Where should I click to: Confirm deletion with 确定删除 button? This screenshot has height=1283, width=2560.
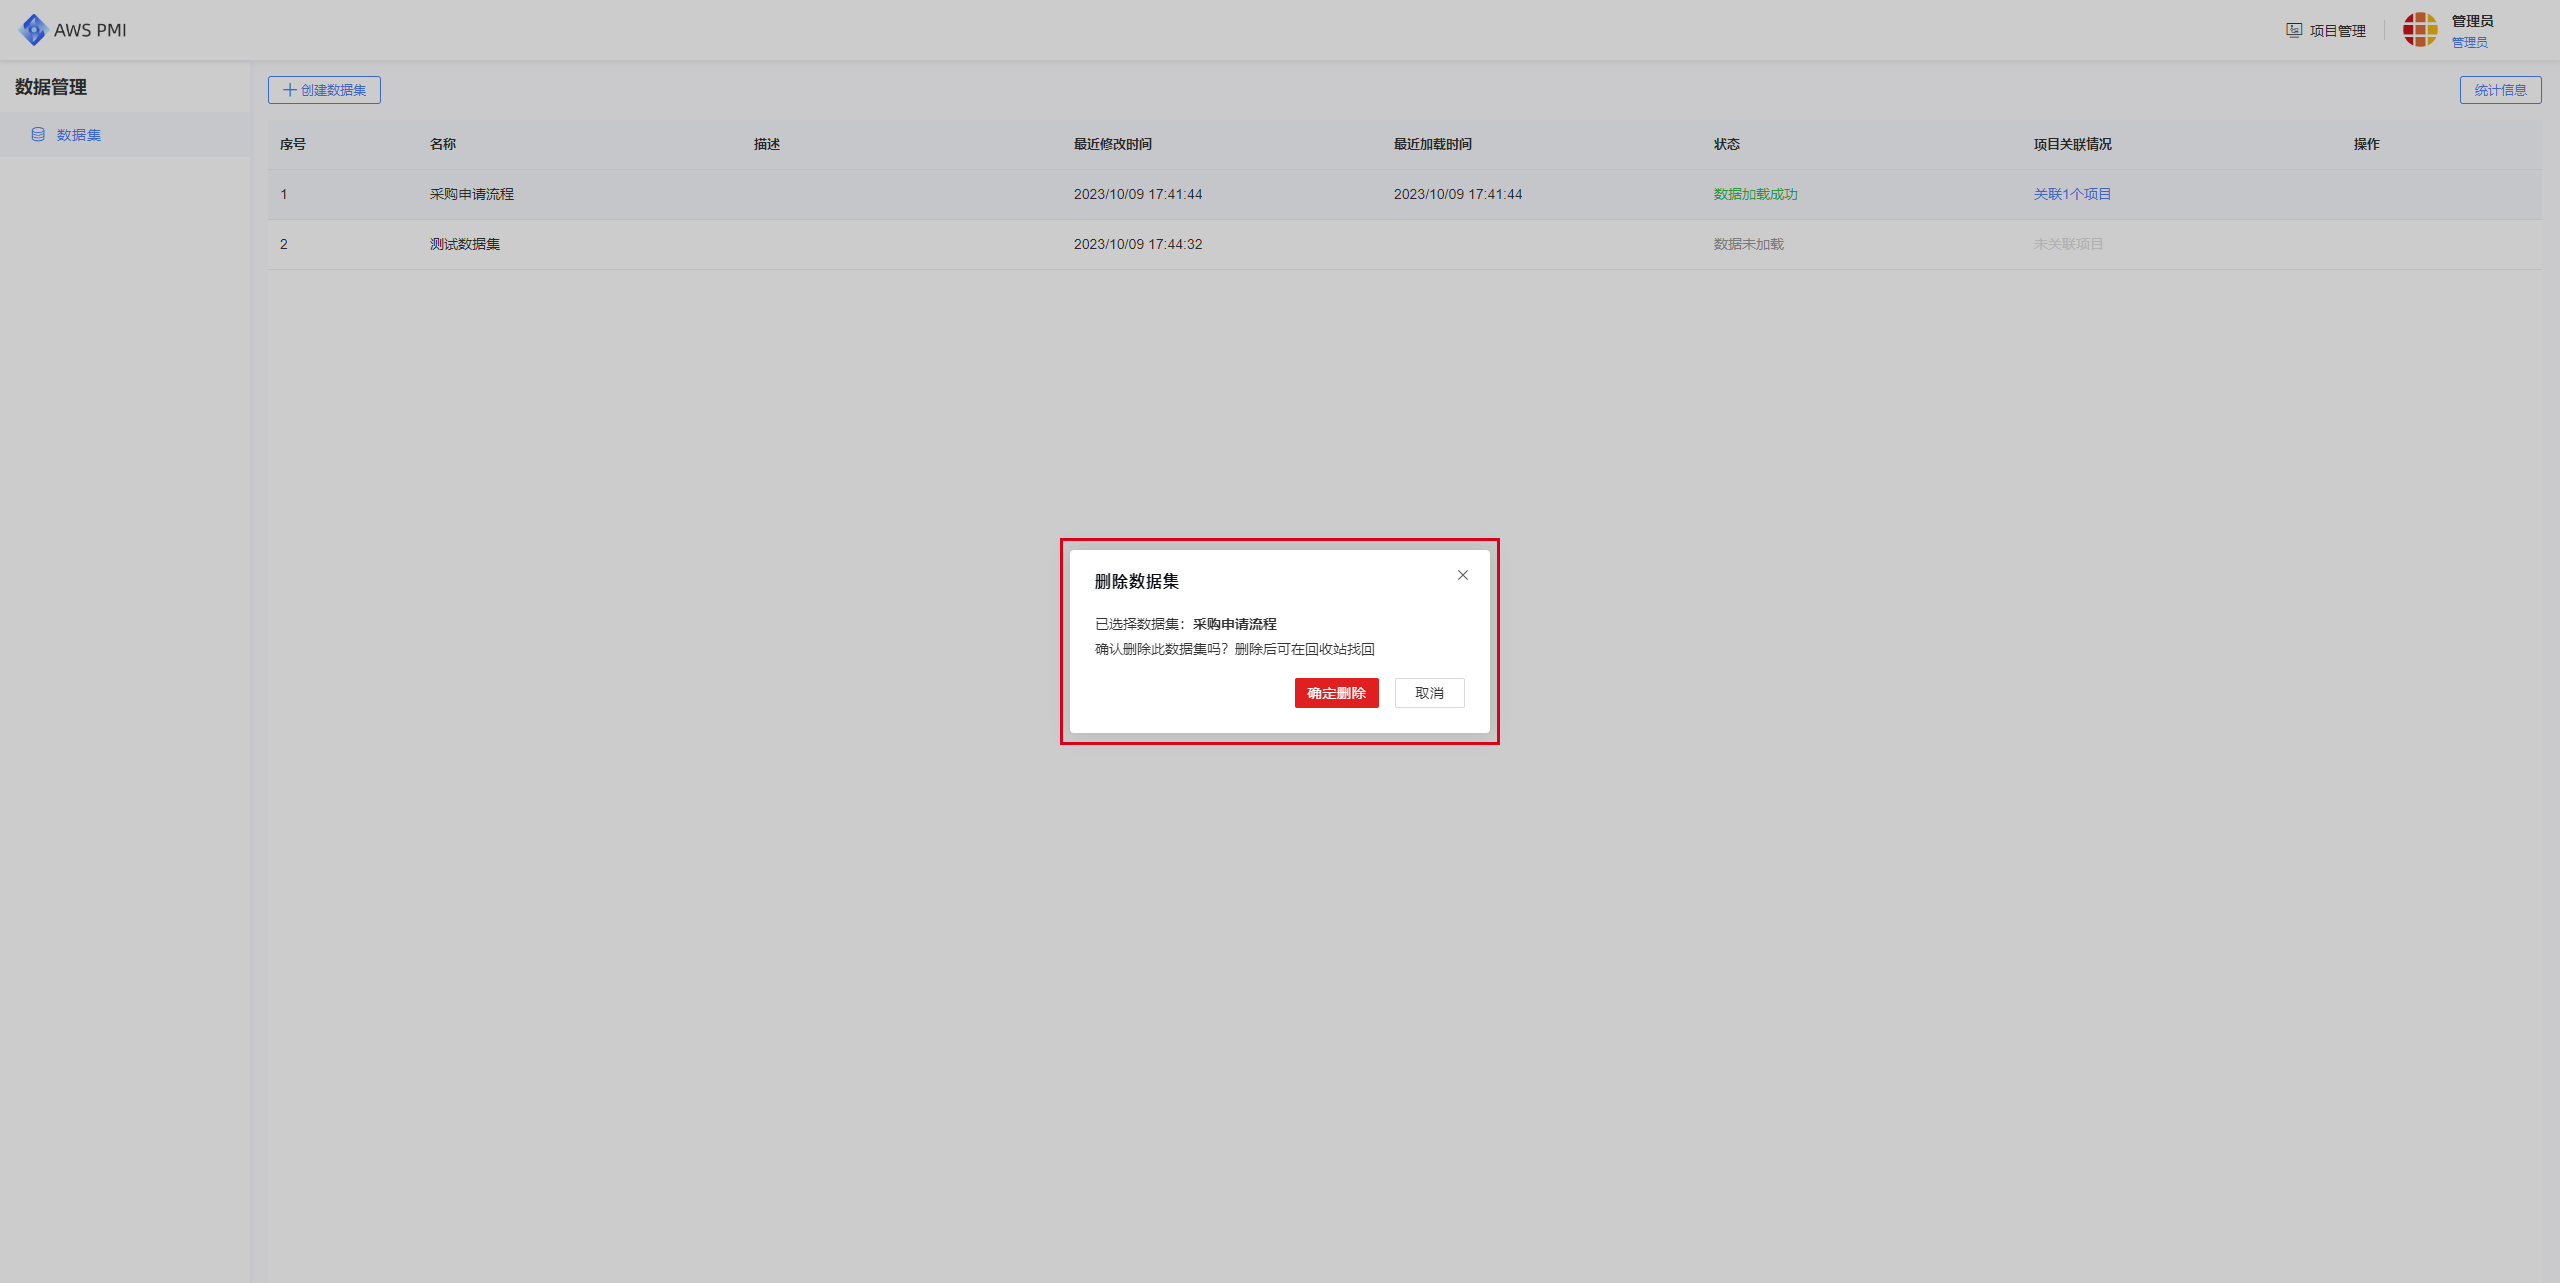click(1336, 693)
